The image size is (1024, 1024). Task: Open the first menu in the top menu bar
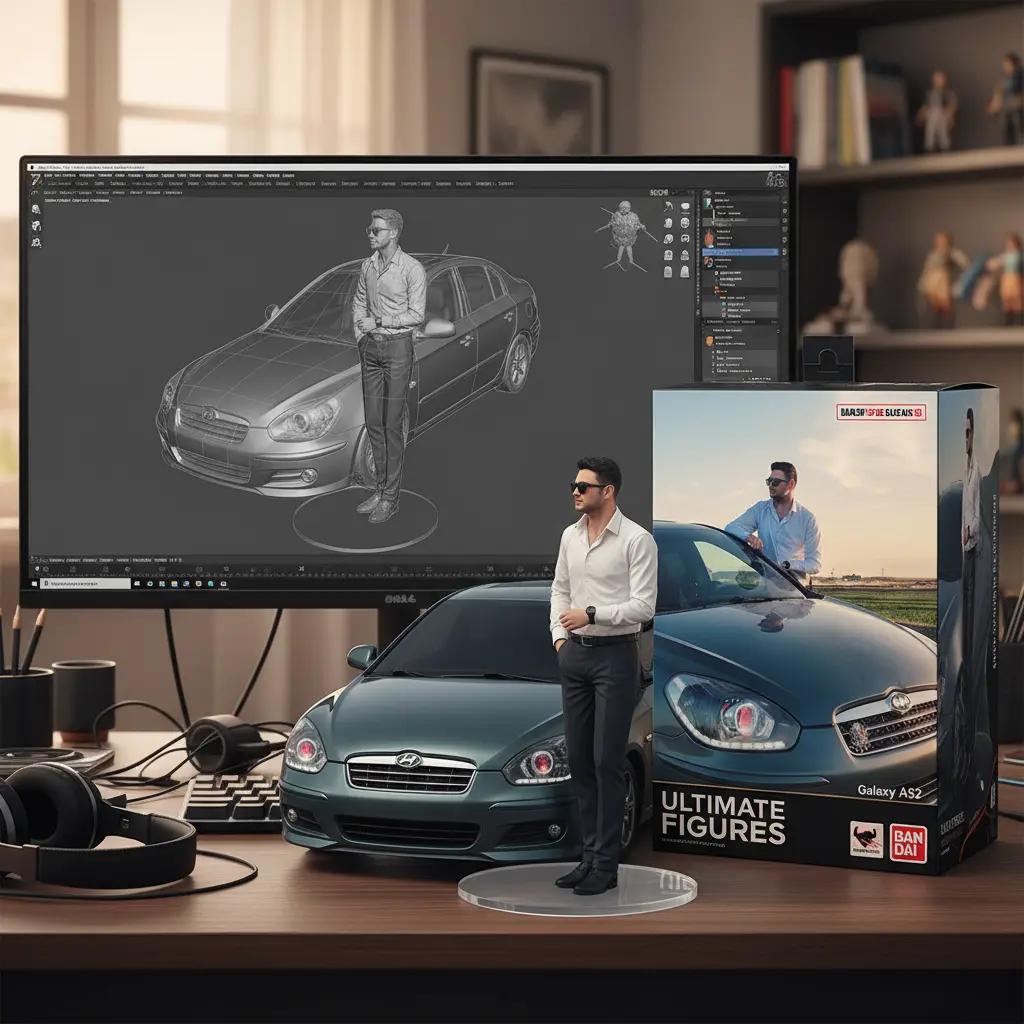[x=47, y=176]
